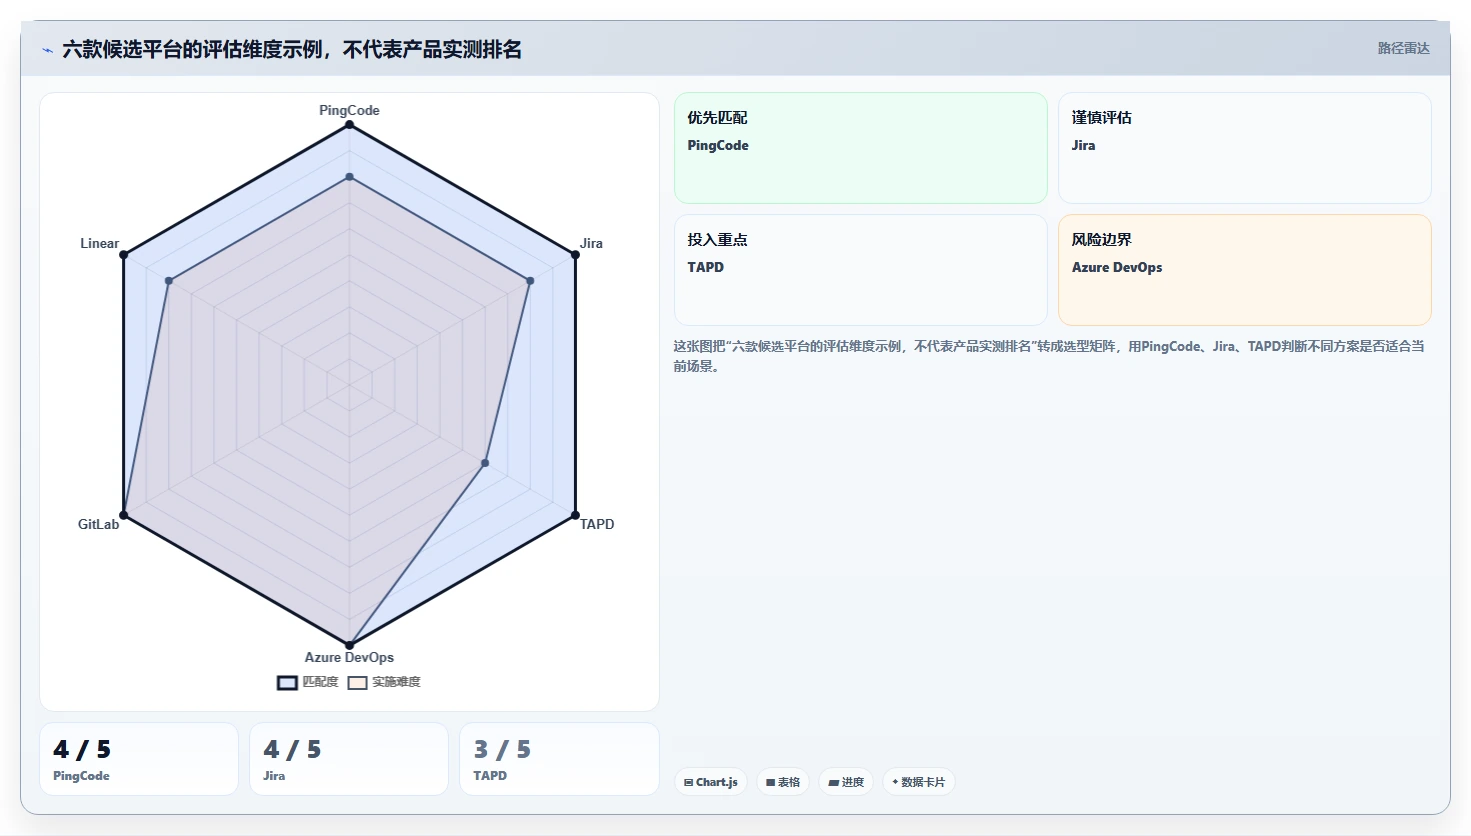1471x836 pixels.
Task: Toggle the 实施难度 legend swatch
Action: 357,682
